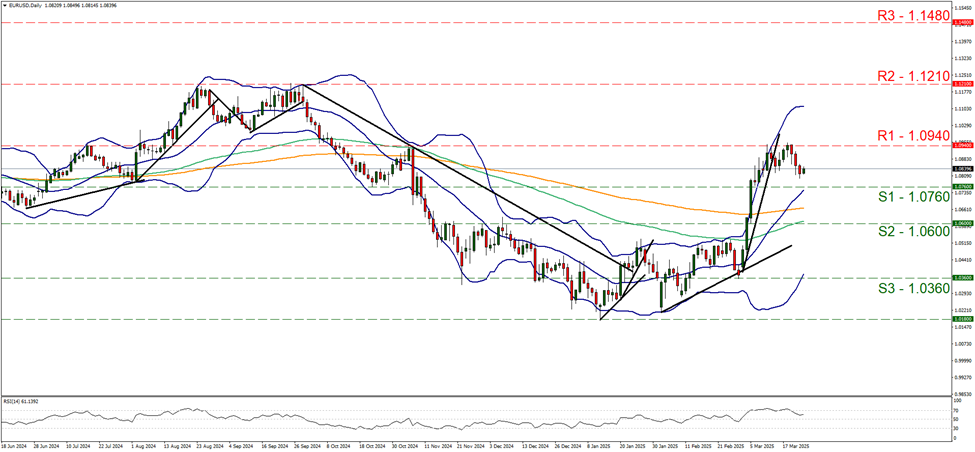The height and width of the screenshot is (452, 975).
Task: Click the green 1.0760 price tag on axis
Action: [x=938, y=186]
